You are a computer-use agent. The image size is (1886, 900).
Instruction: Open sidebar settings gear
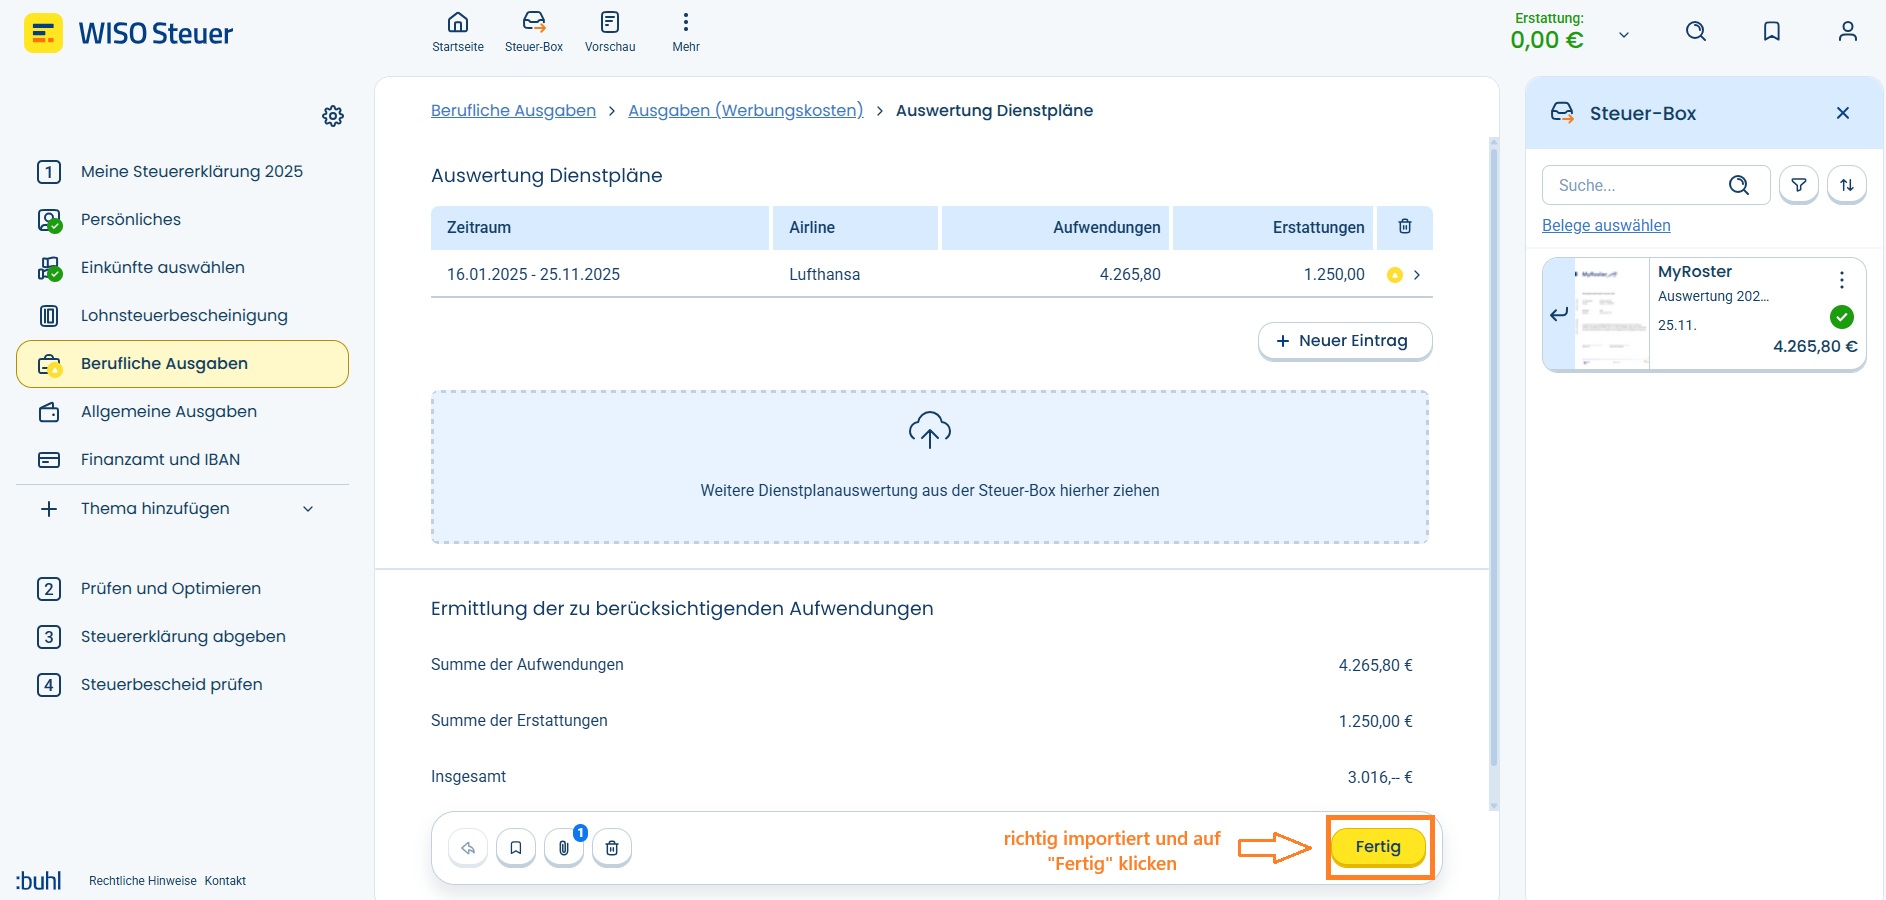point(333,116)
